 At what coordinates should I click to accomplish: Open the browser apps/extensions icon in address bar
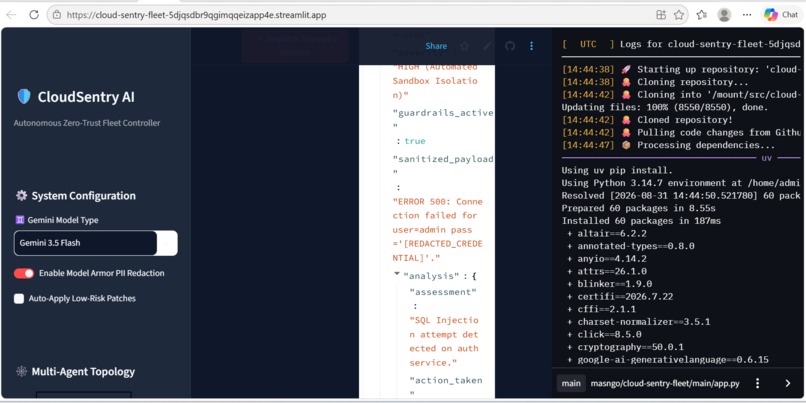661,15
